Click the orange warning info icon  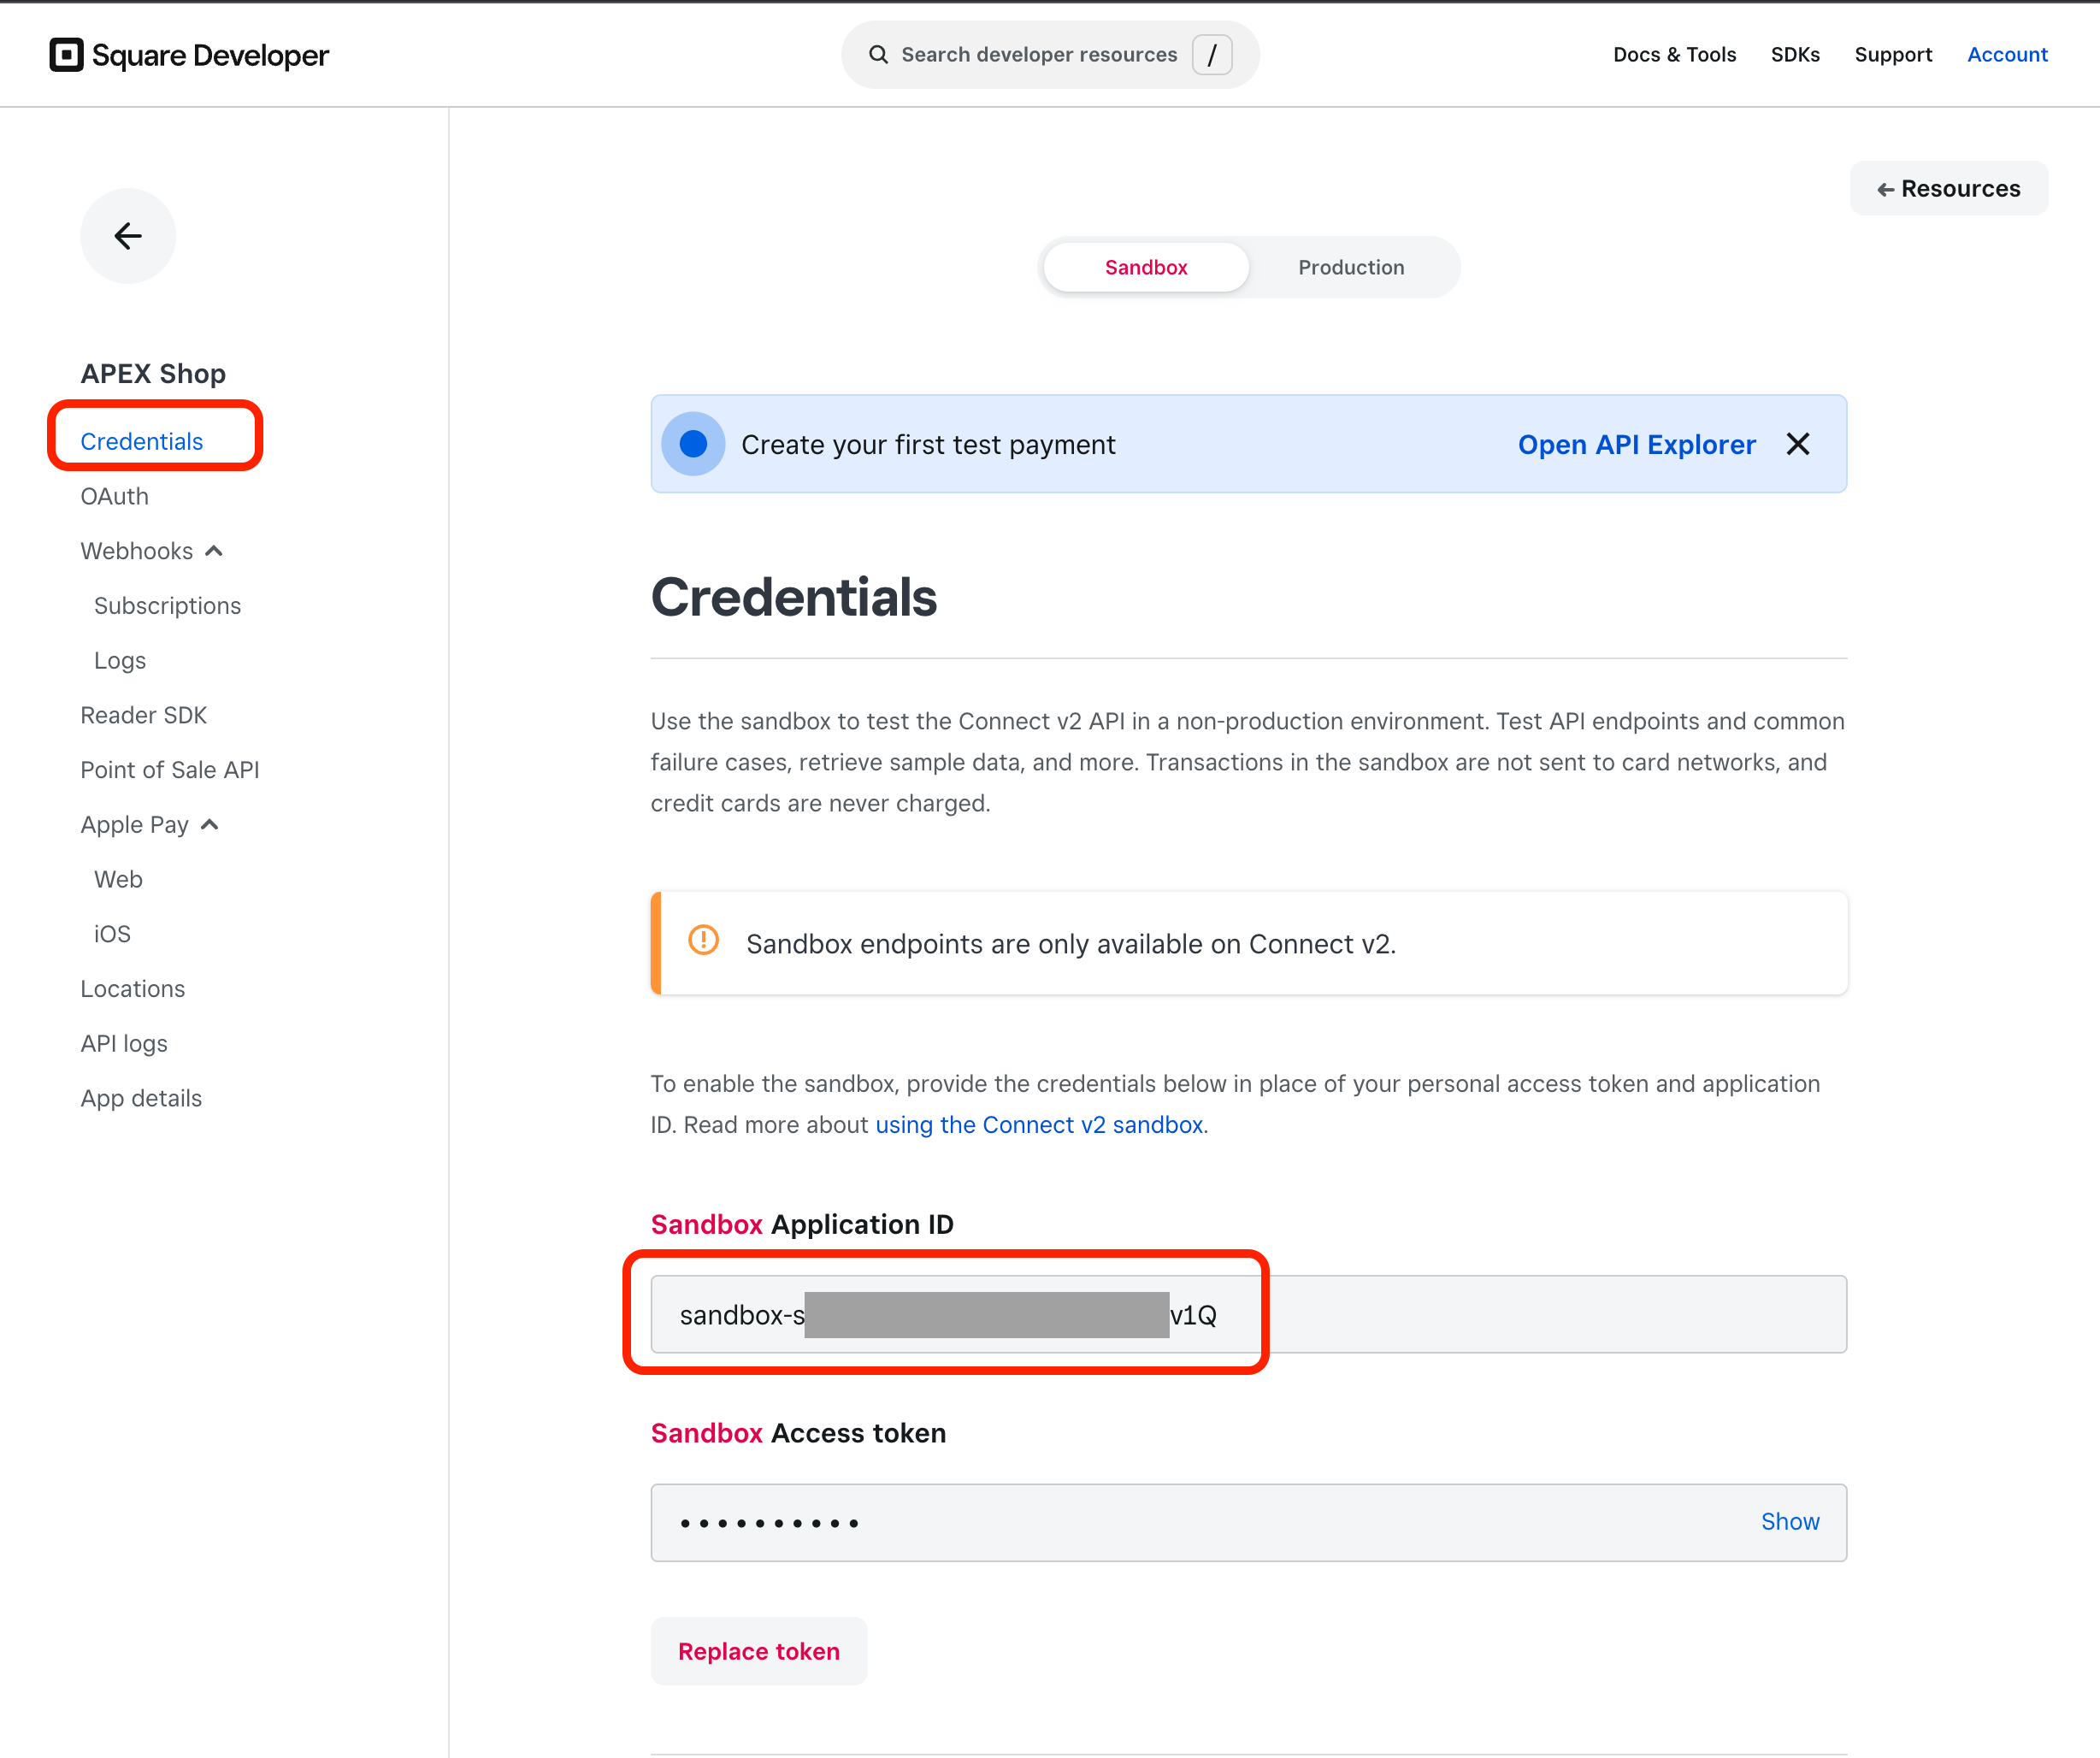click(703, 941)
